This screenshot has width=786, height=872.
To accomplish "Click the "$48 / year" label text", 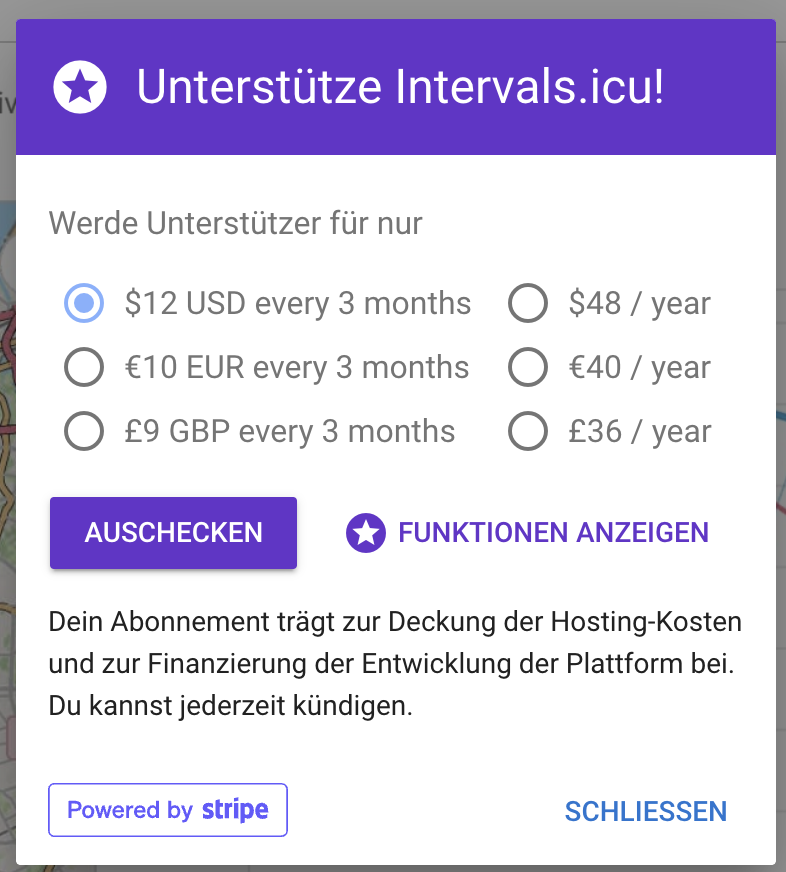I will pyautogui.click(x=640, y=303).
